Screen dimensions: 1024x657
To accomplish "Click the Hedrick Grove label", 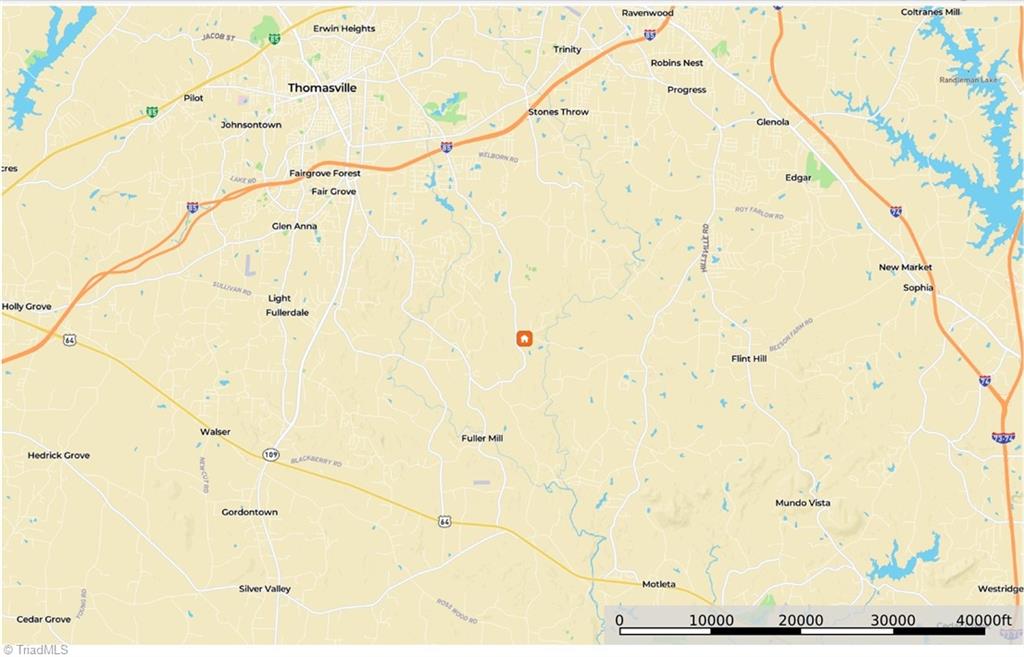I will point(59,455).
